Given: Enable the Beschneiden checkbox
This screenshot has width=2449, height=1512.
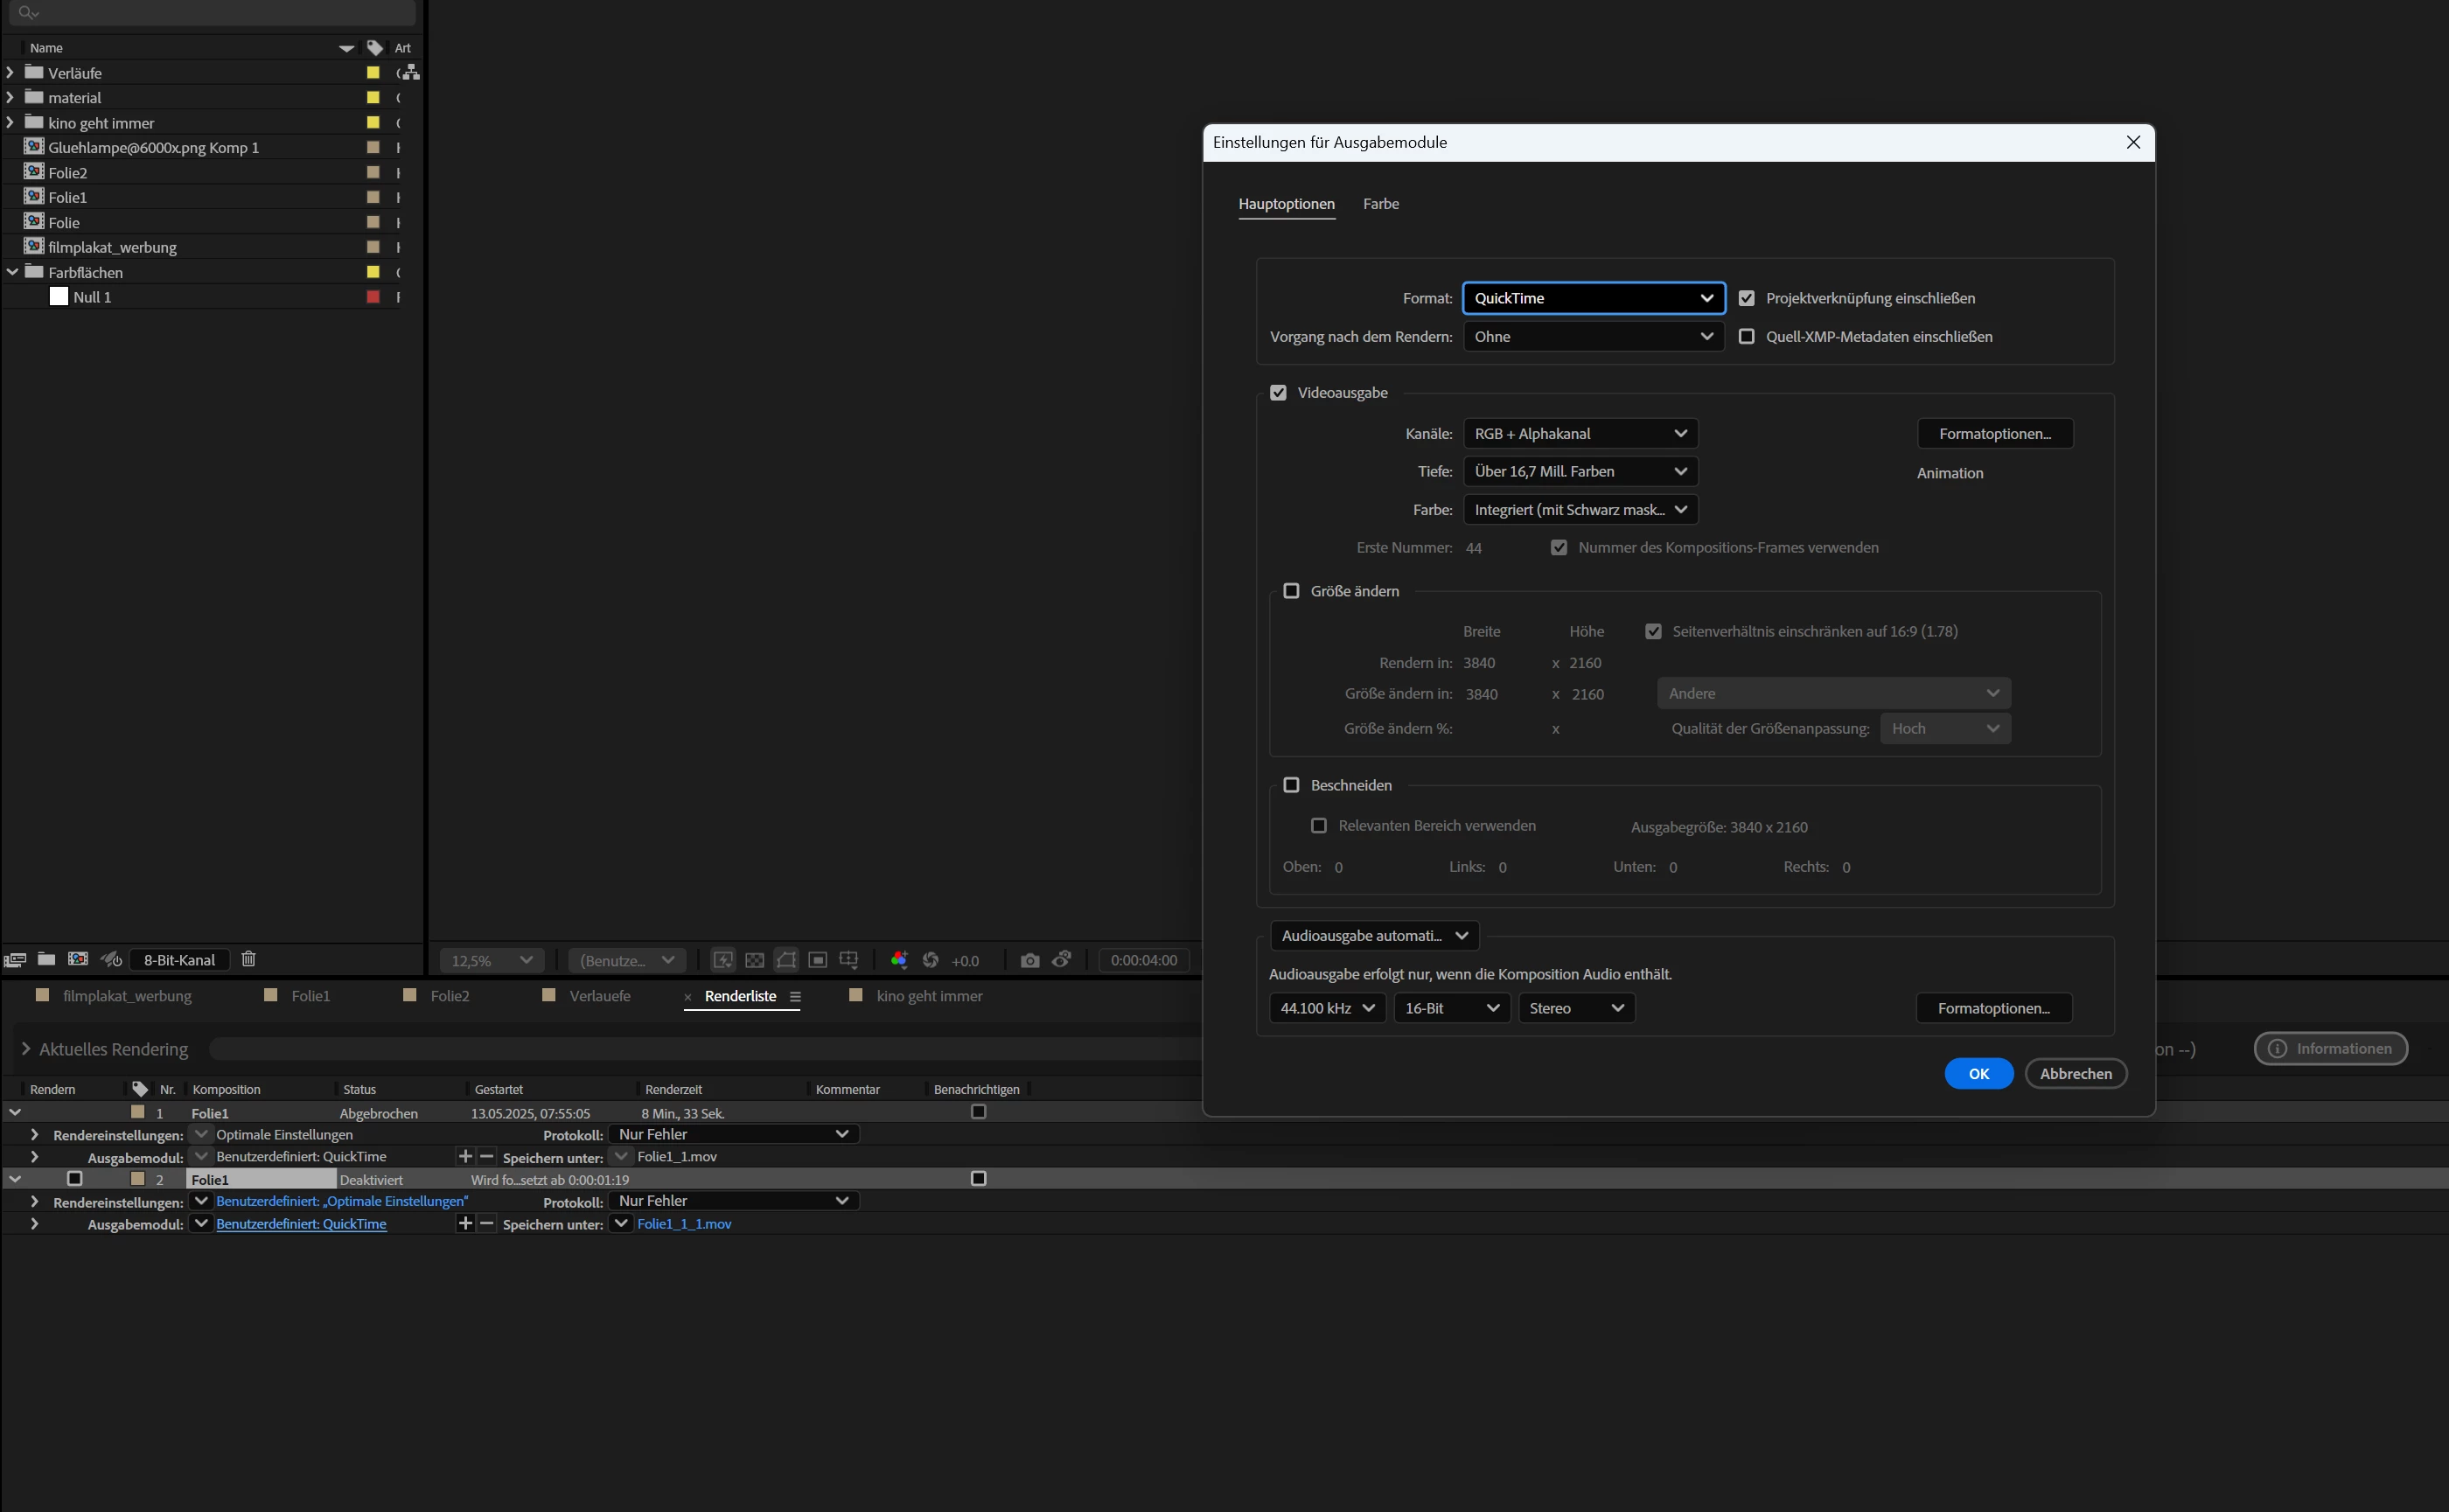Looking at the screenshot, I should click(x=1291, y=785).
